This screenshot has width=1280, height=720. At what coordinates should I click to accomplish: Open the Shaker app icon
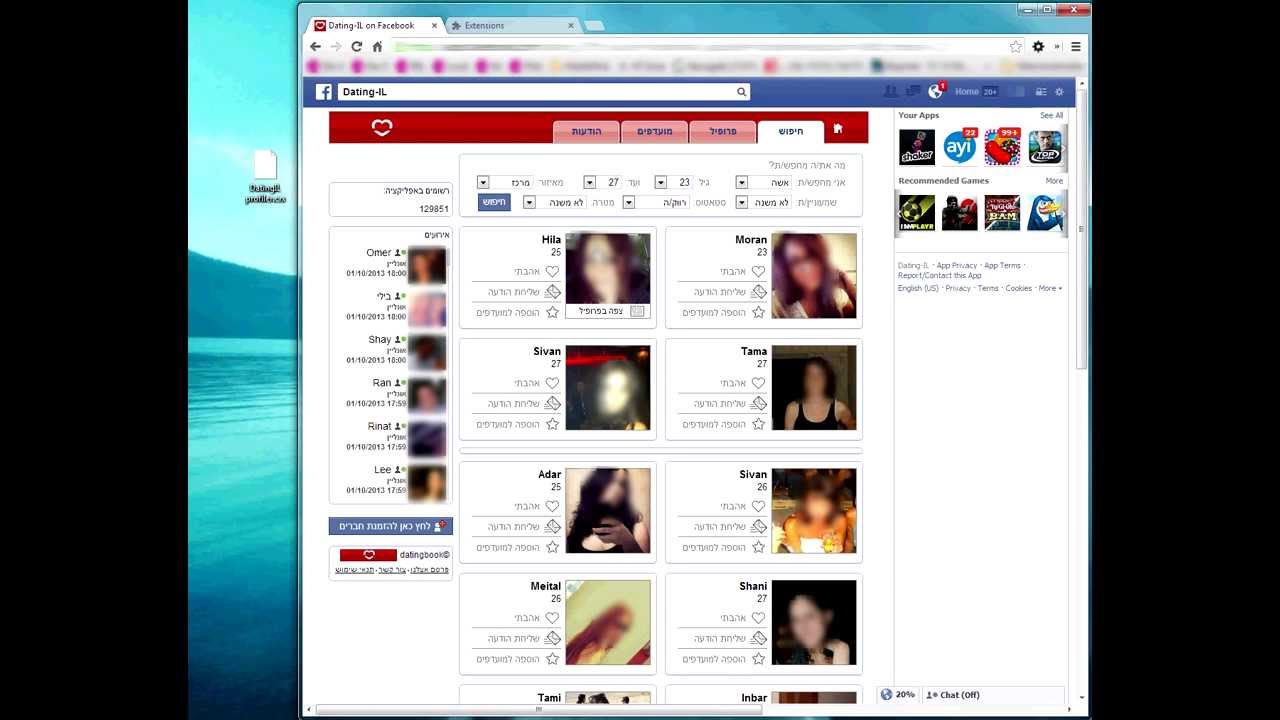(916, 147)
